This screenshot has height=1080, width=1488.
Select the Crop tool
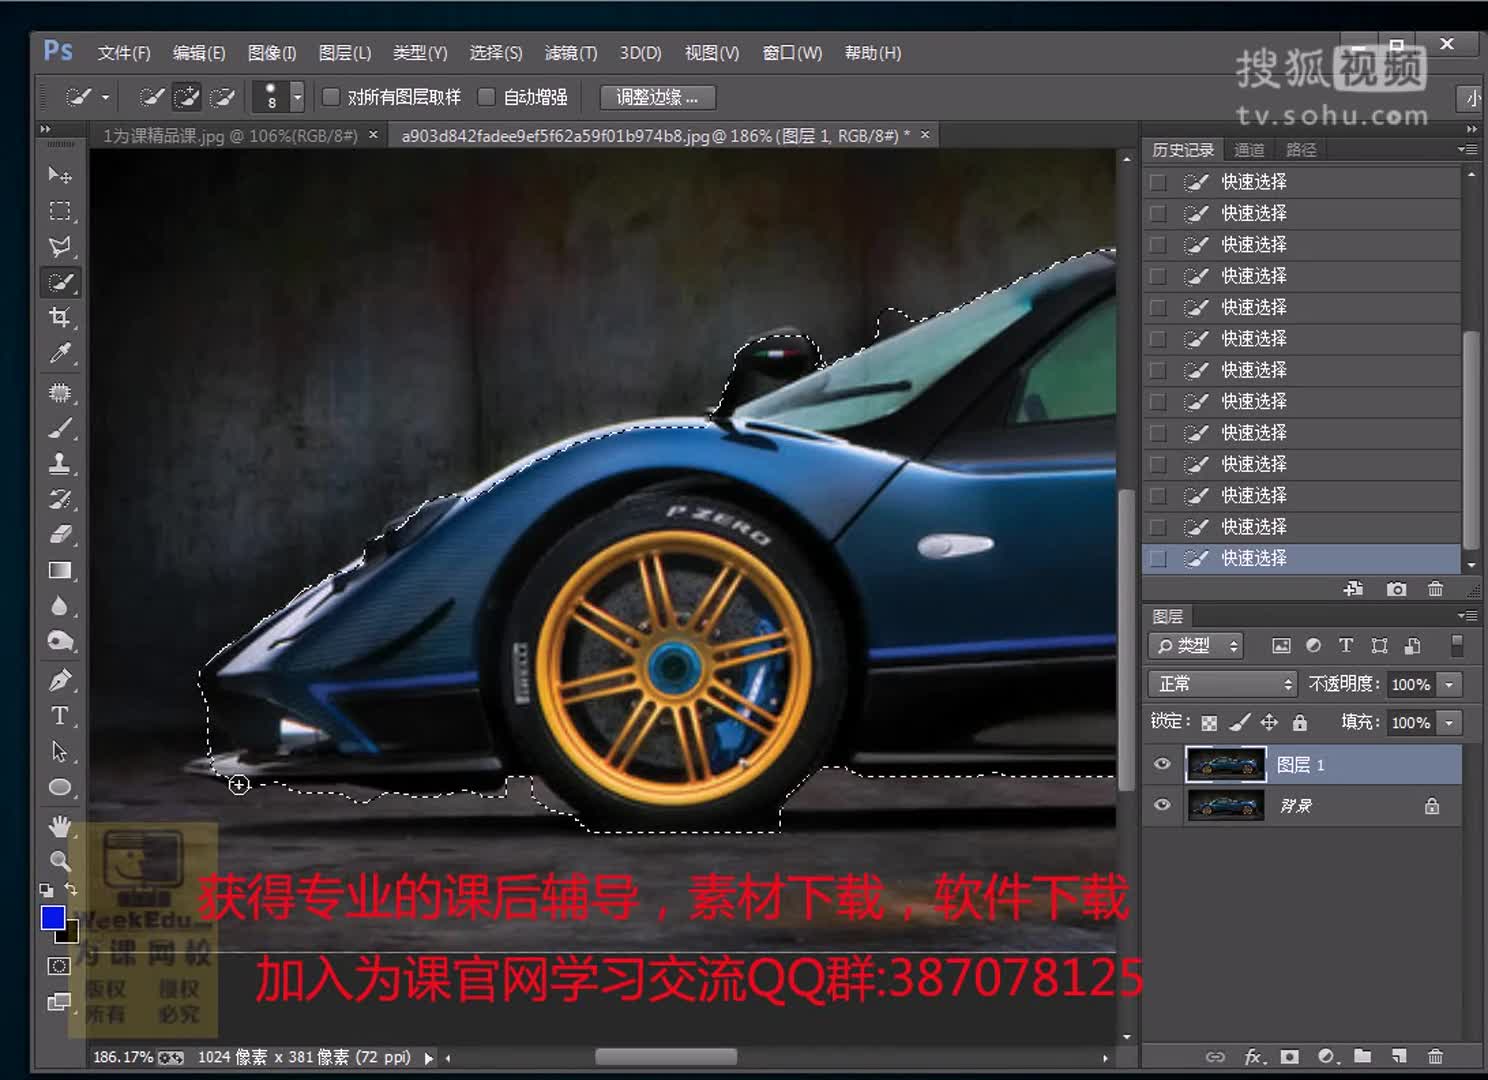[60, 318]
